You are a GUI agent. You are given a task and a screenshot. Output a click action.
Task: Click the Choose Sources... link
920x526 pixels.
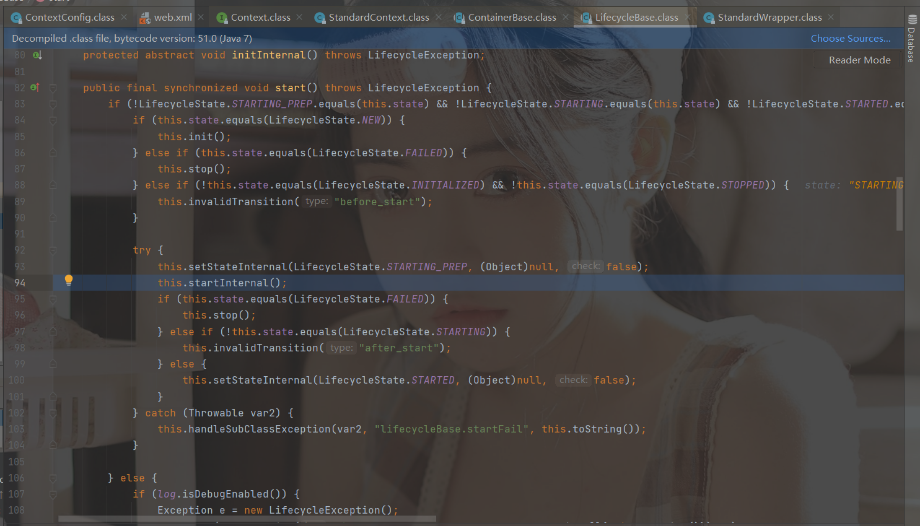850,39
